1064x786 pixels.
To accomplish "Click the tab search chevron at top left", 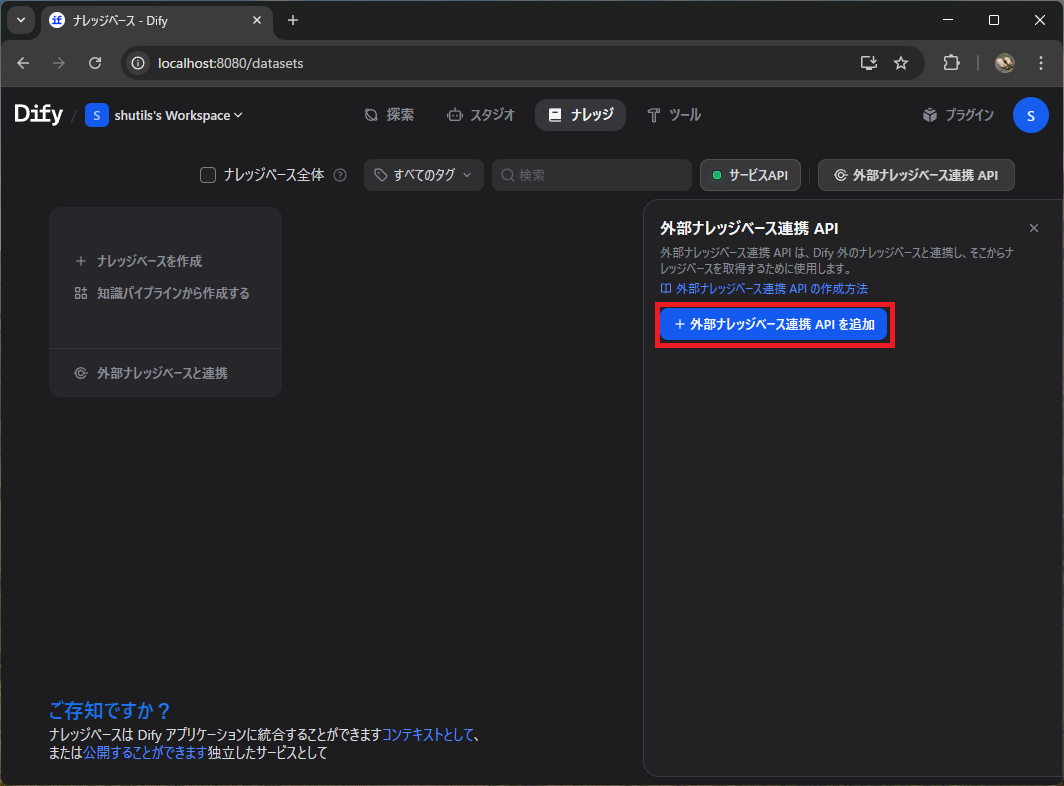I will tap(20, 20).
